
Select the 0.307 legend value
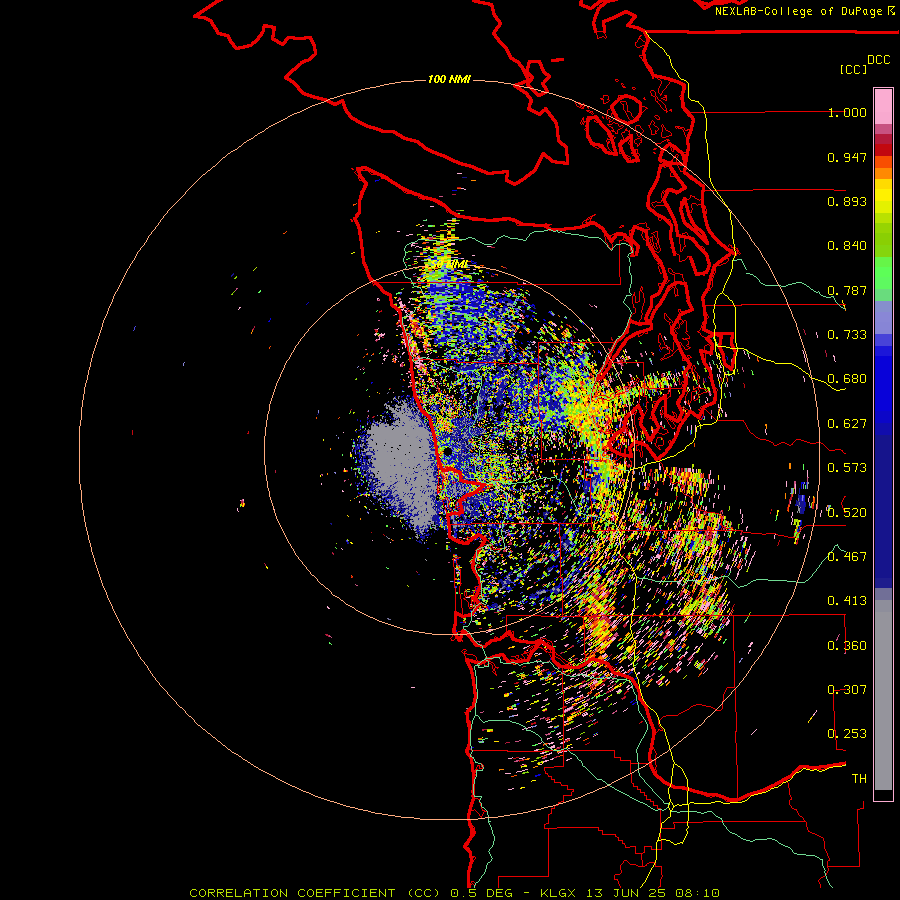pos(847,690)
